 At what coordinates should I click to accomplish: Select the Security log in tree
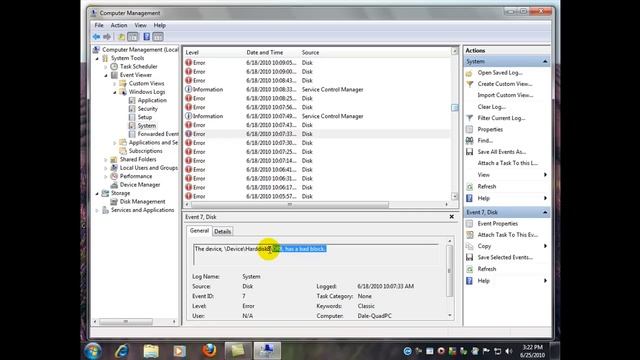147,109
